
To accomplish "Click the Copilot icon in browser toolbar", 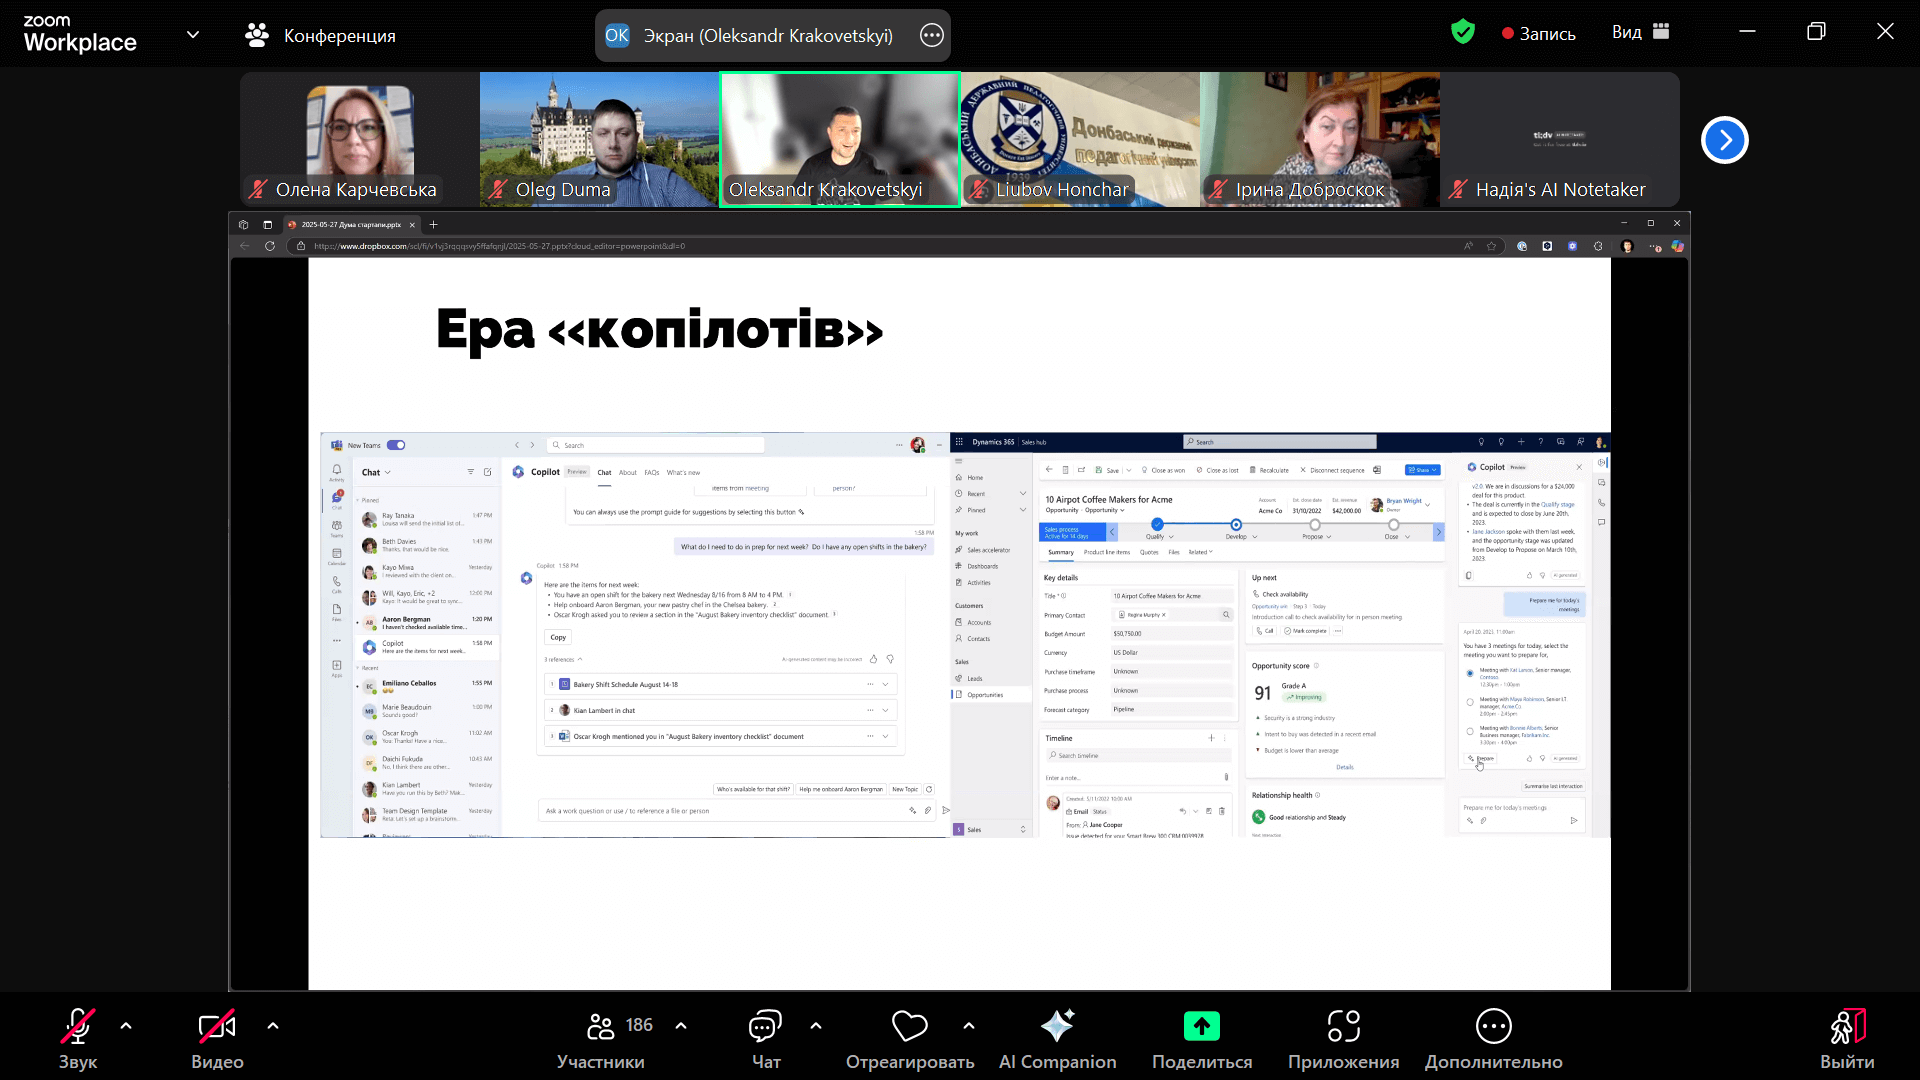I will [x=1678, y=246].
